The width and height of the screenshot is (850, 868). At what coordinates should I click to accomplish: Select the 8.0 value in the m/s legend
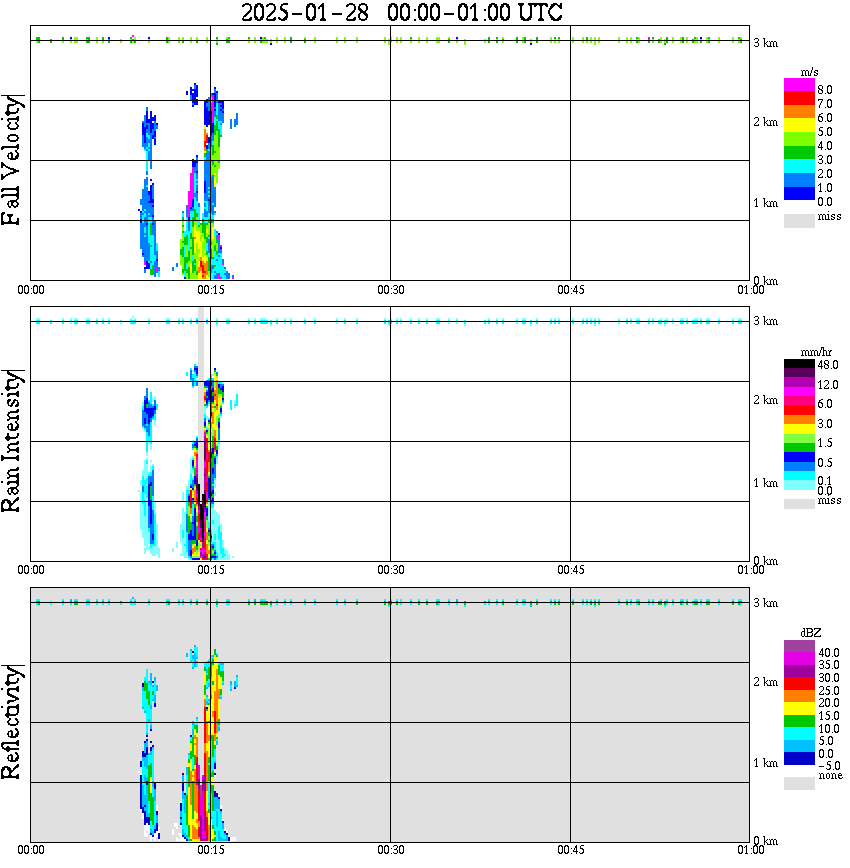tap(825, 90)
